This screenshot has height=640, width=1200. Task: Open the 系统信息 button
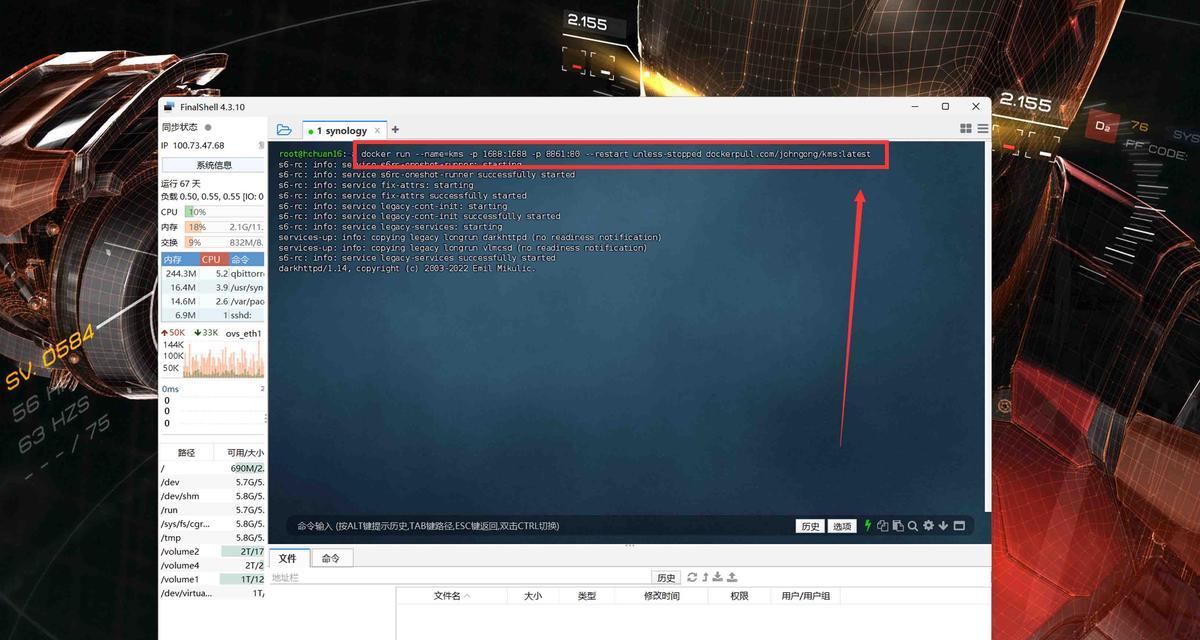coord(213,165)
